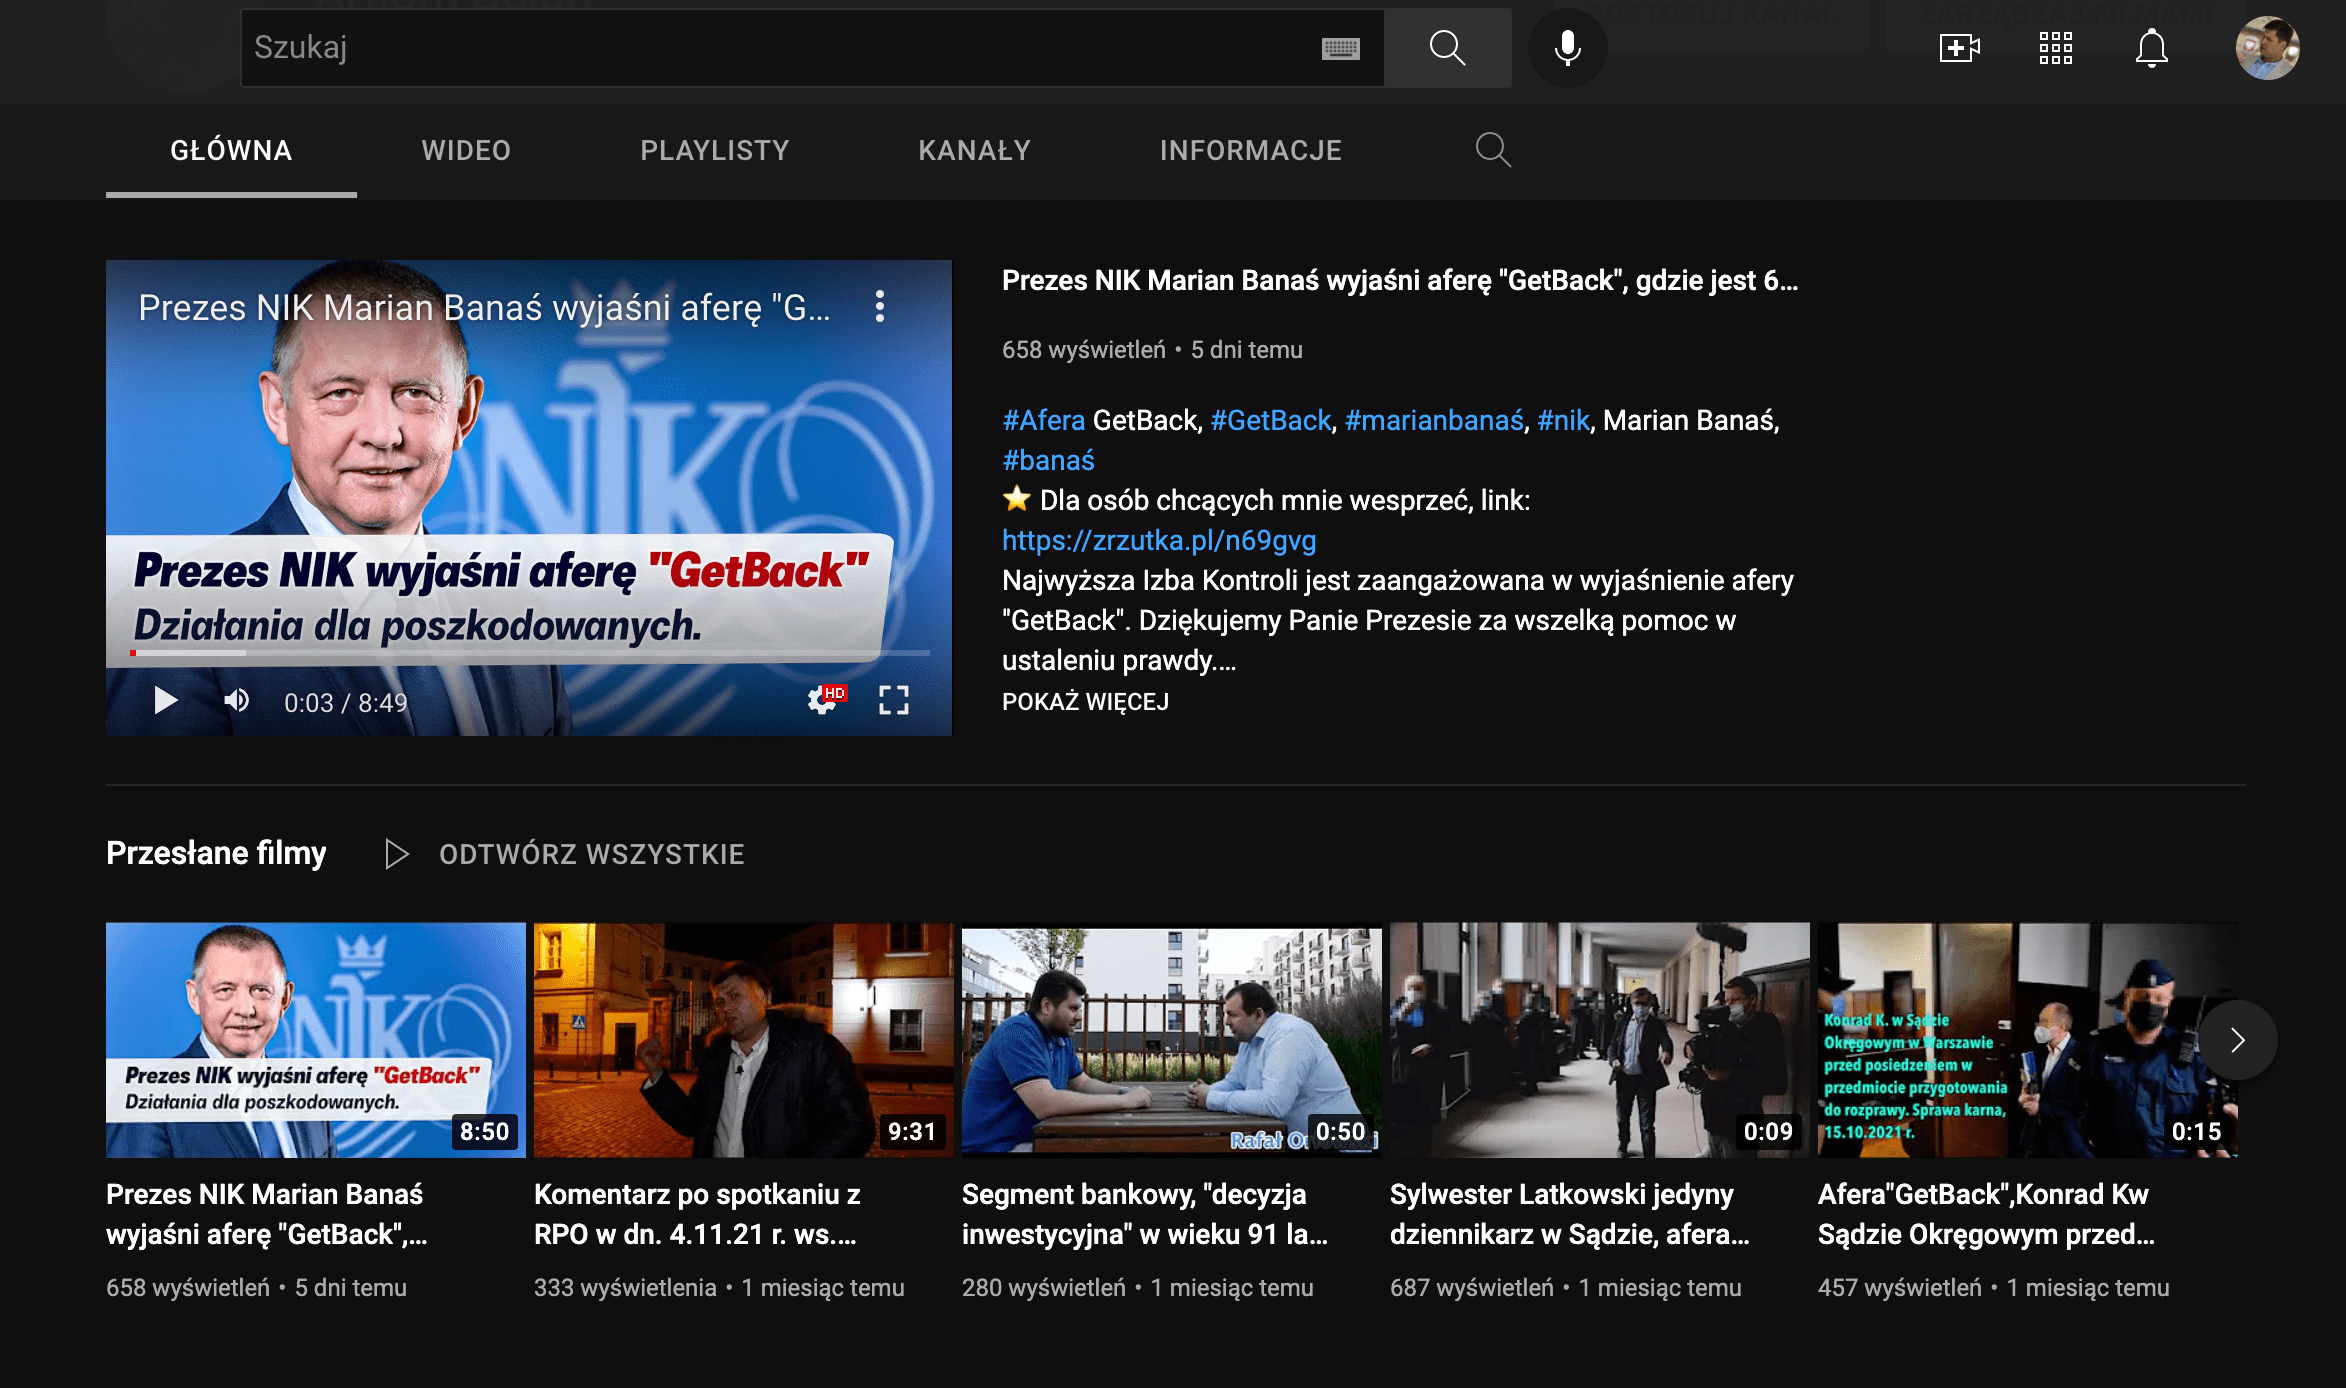
Task: Start voice search with microphone icon
Action: point(1567,47)
